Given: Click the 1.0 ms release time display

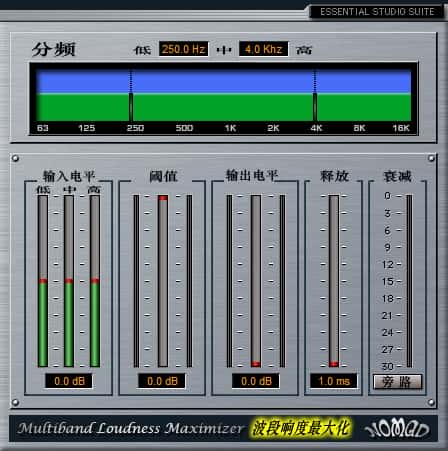Looking at the screenshot, I should 334,381.
